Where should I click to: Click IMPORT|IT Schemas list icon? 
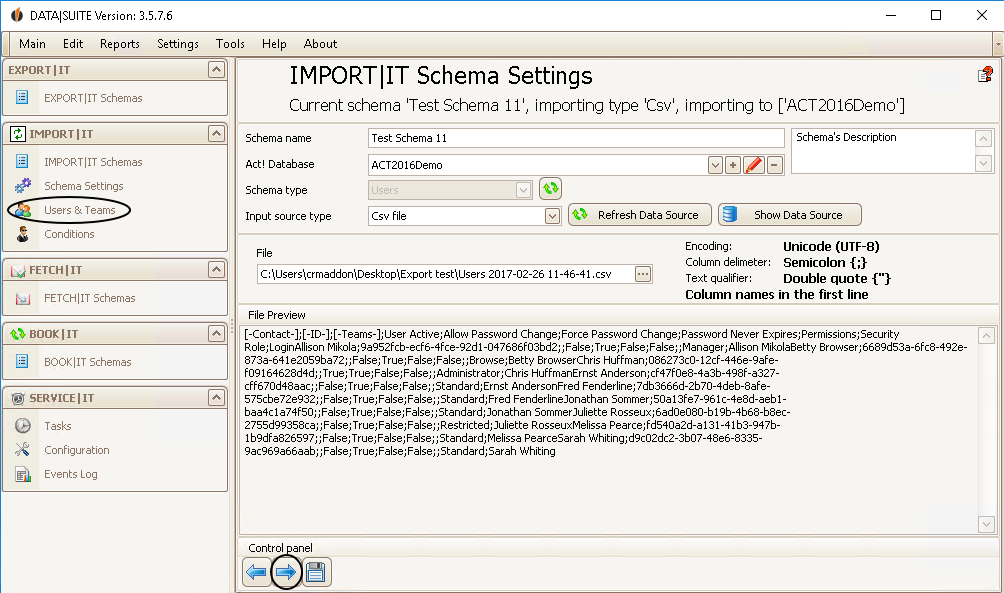22,161
